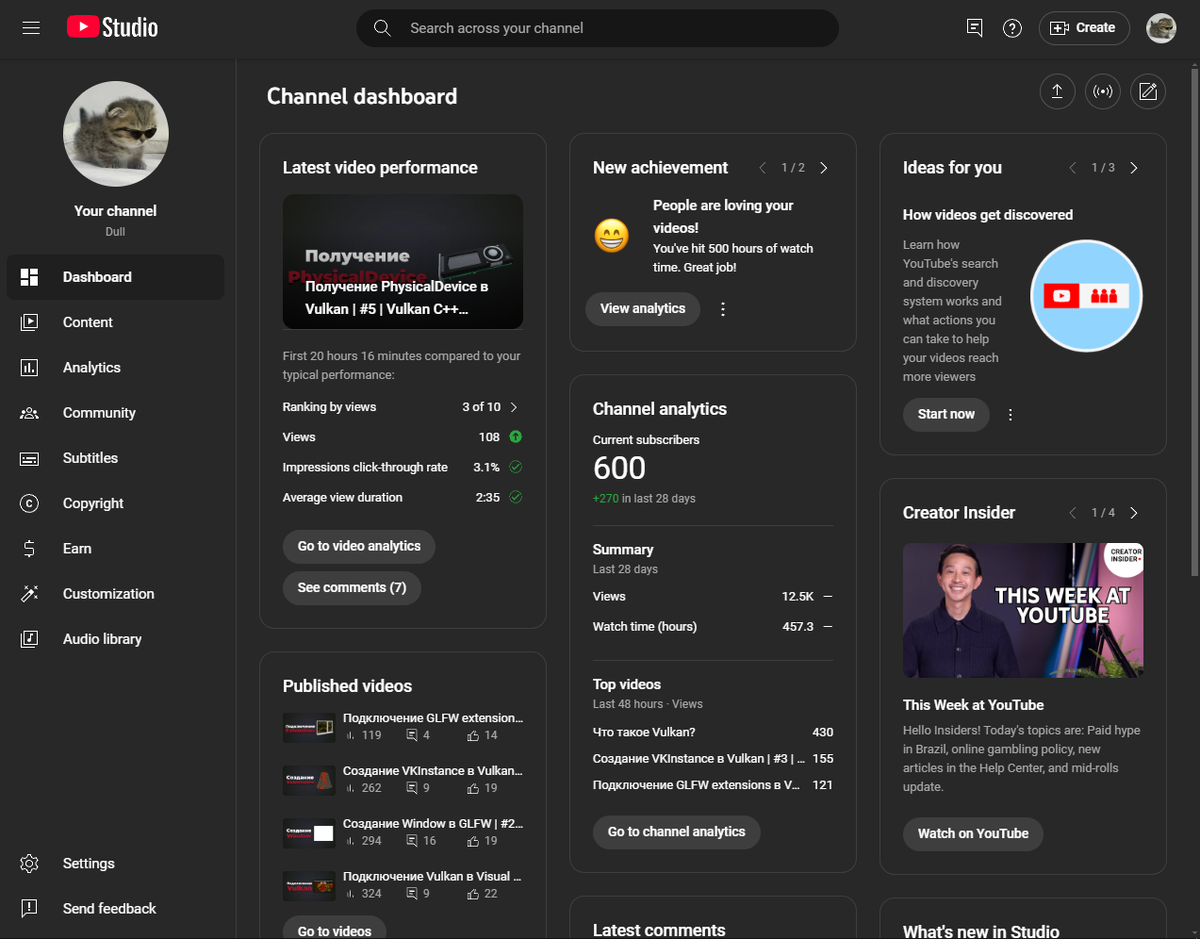
Task: Open the channel profile picture in the sidebar
Action: click(x=116, y=134)
